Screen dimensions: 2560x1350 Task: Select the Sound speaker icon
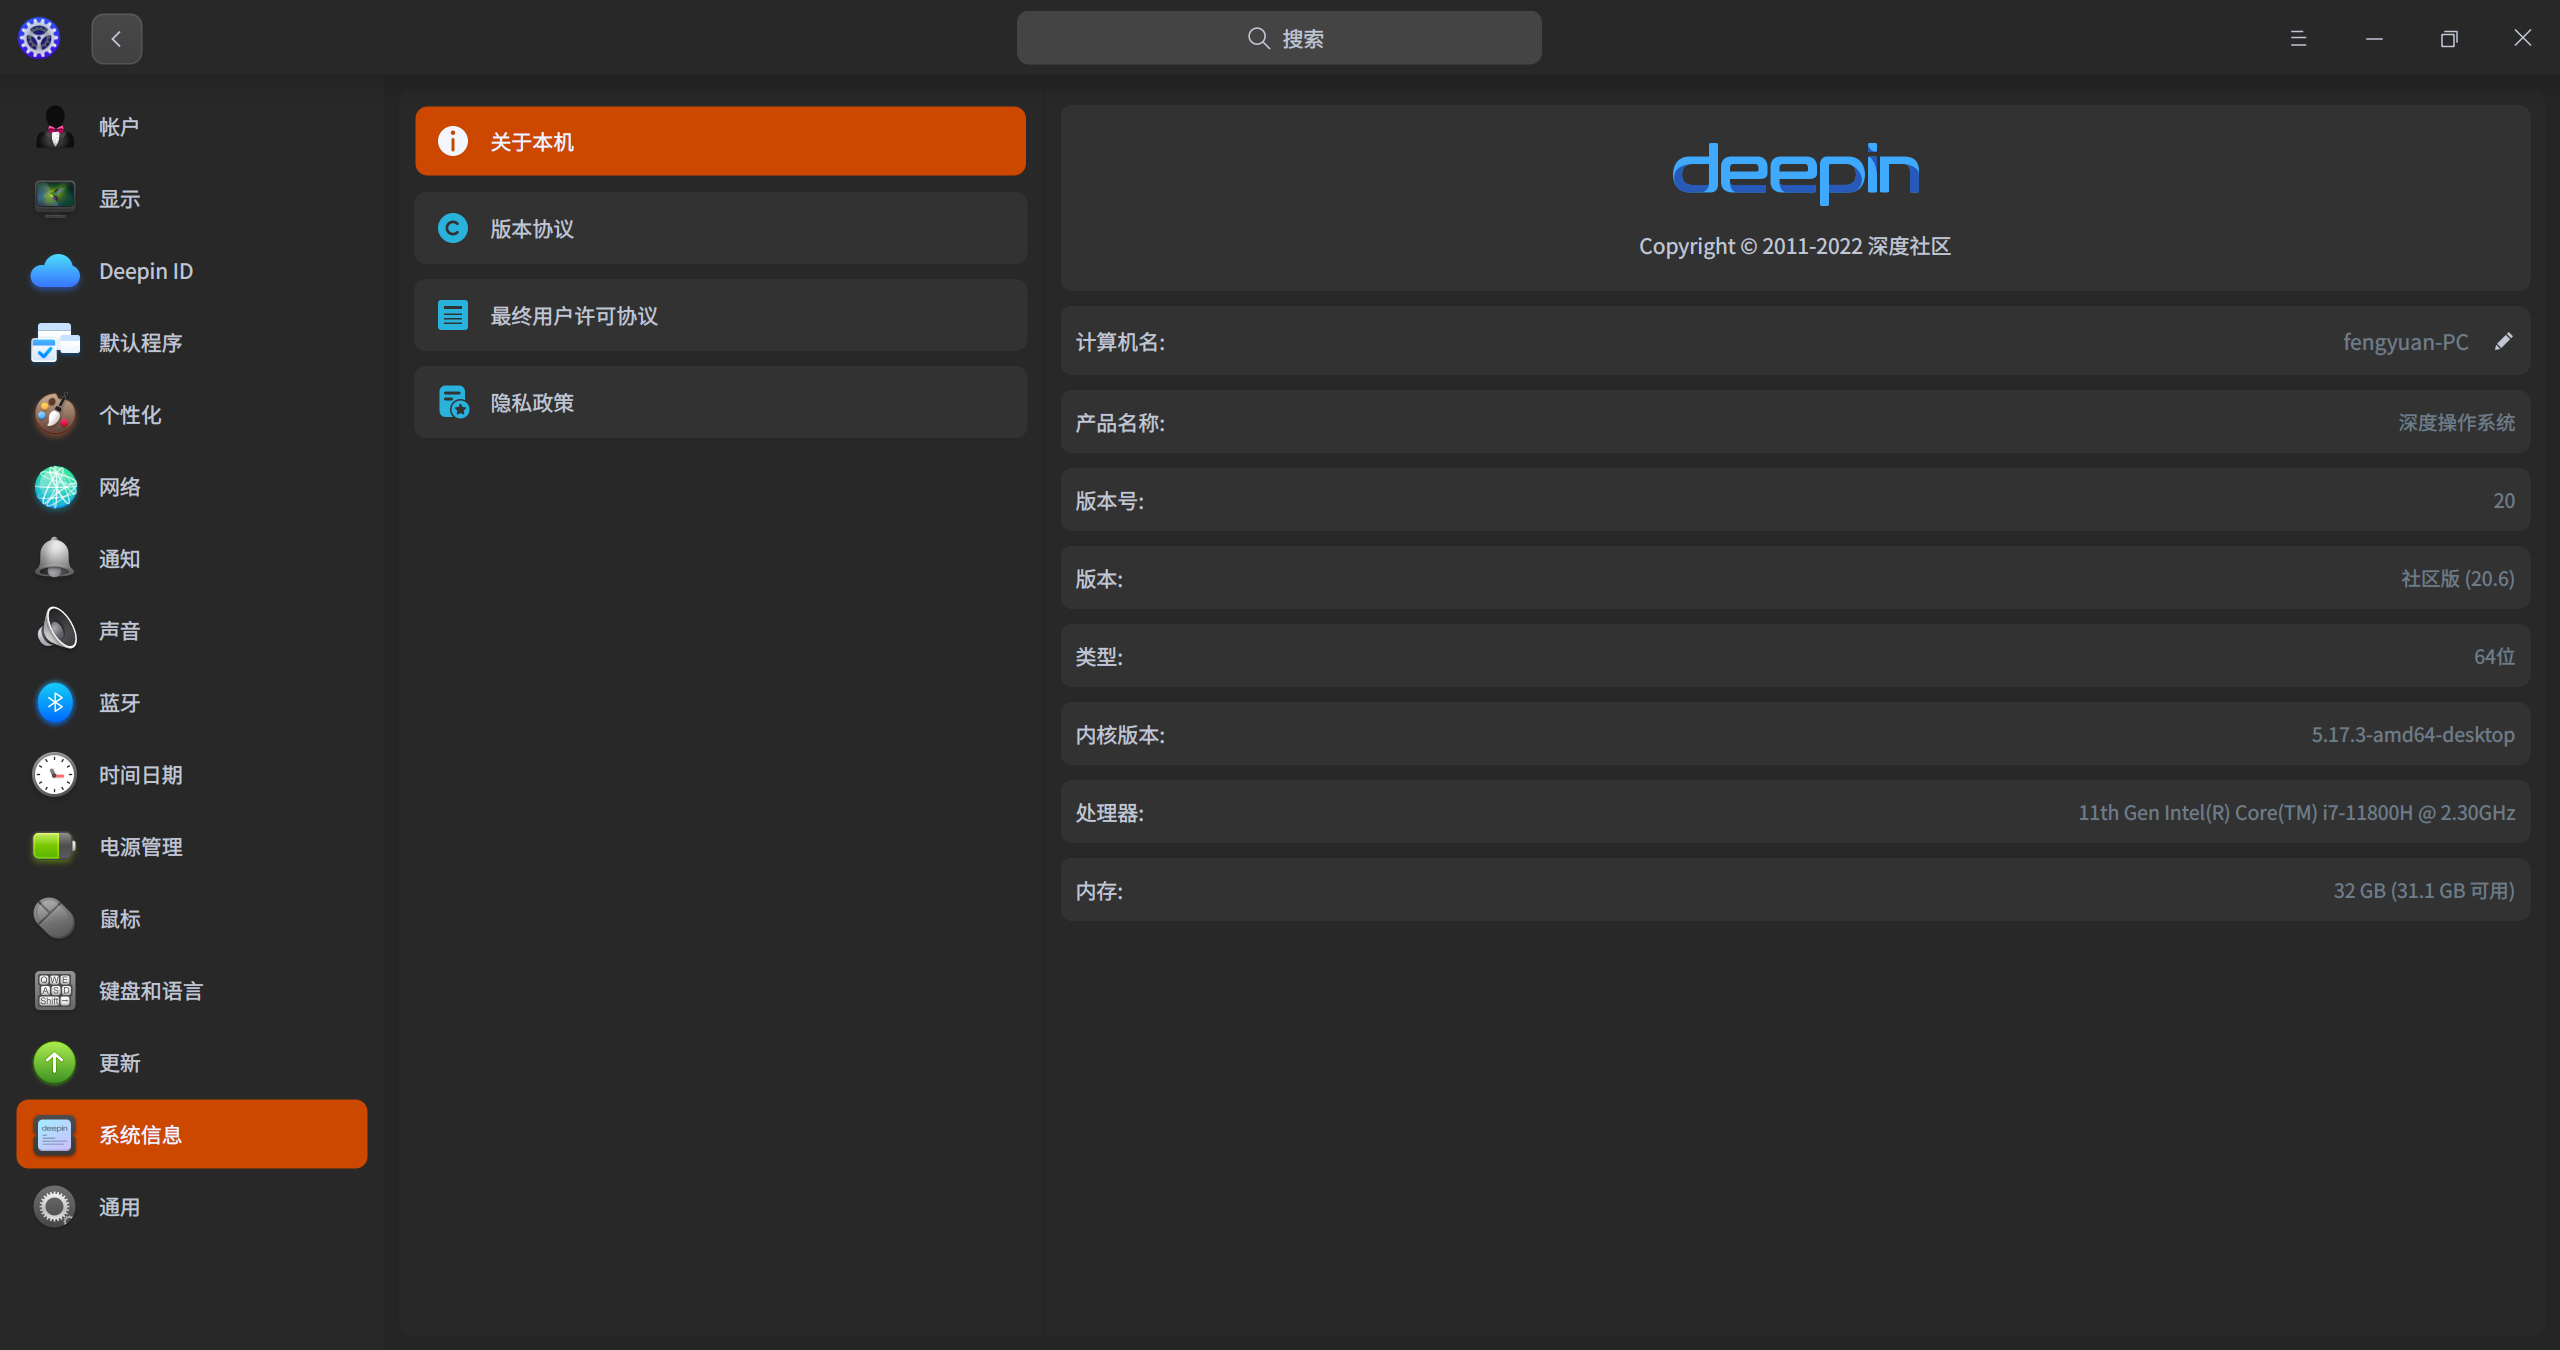55,630
